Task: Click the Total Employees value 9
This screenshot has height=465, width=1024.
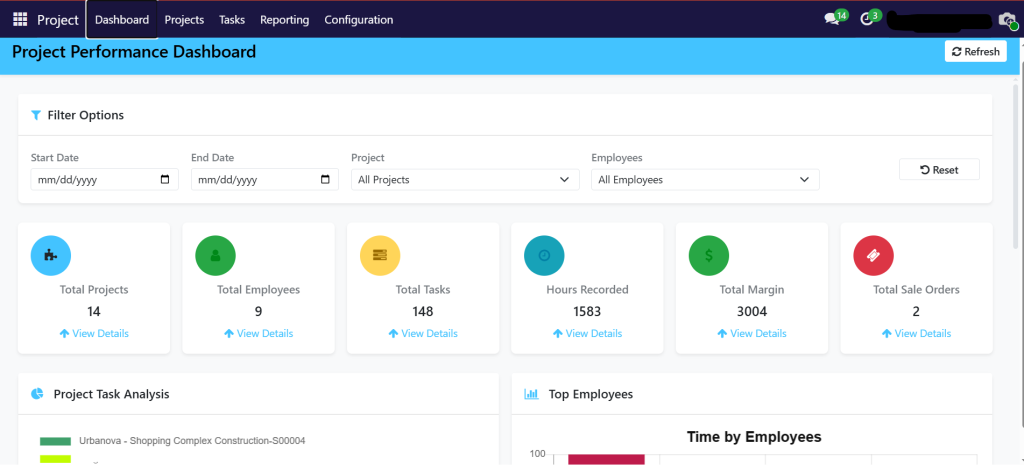Action: click(259, 312)
